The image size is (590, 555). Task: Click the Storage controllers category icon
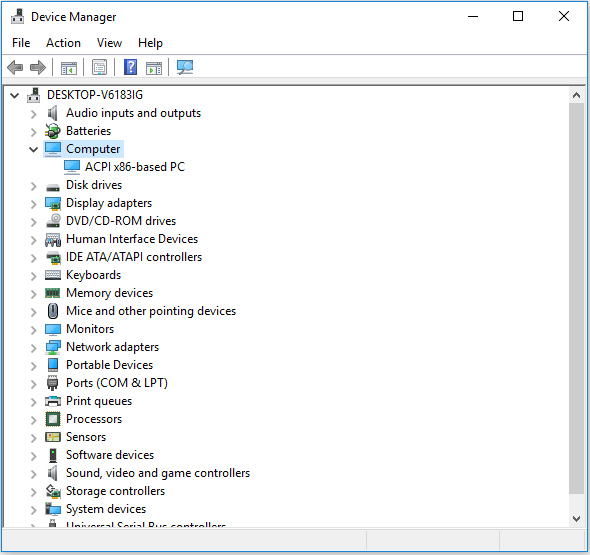pyautogui.click(x=53, y=491)
